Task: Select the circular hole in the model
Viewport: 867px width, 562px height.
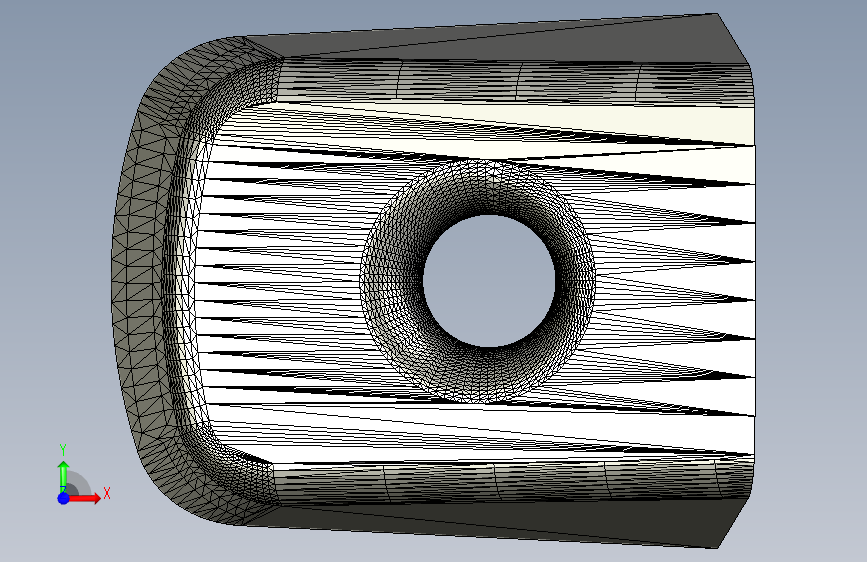Action: [x=489, y=281]
